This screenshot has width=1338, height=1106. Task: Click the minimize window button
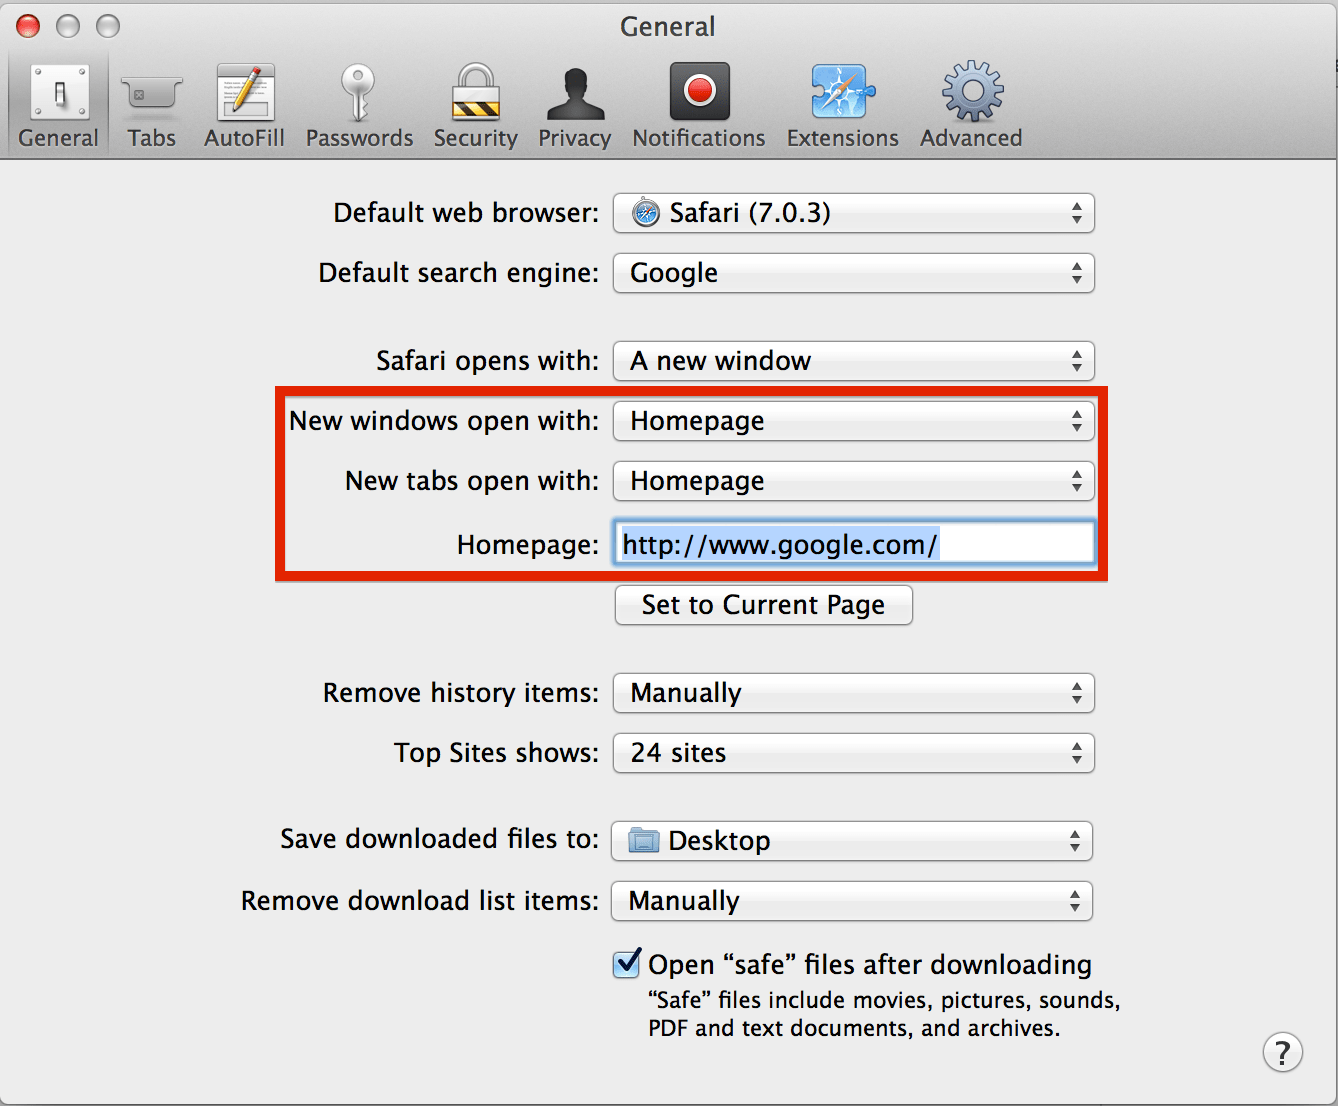[68, 26]
